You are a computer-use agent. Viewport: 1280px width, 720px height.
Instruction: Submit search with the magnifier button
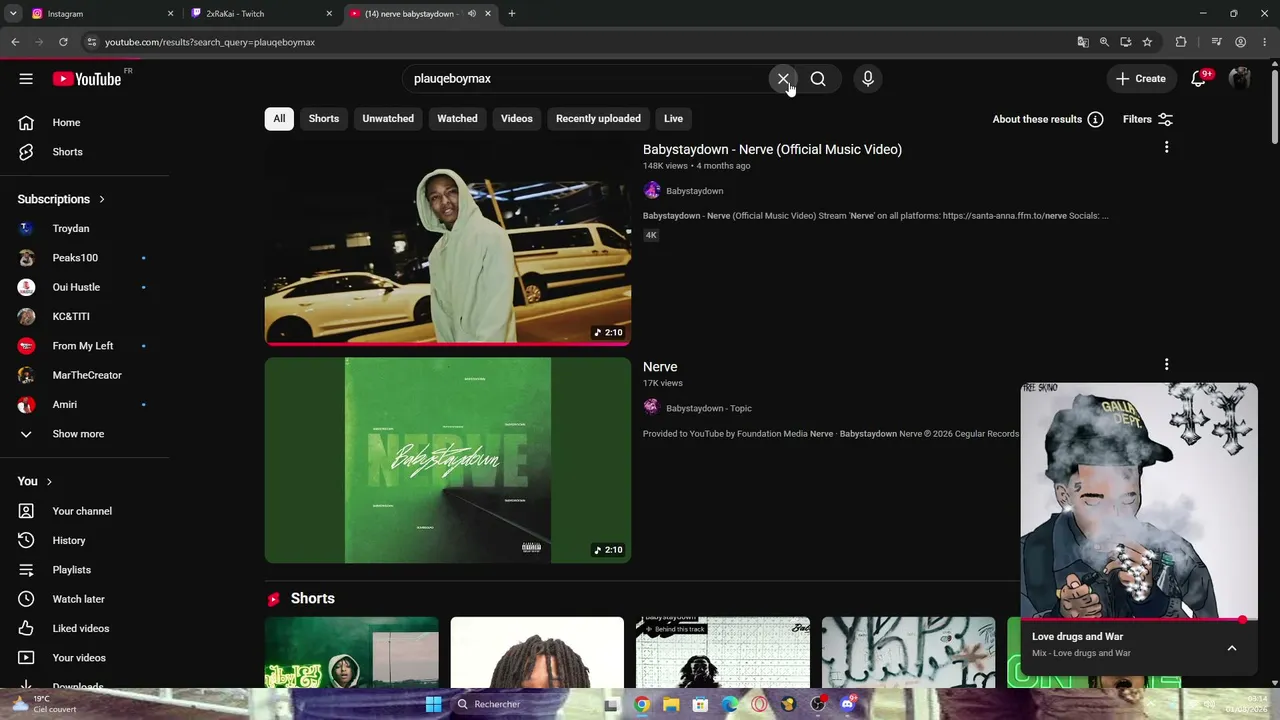(x=818, y=79)
